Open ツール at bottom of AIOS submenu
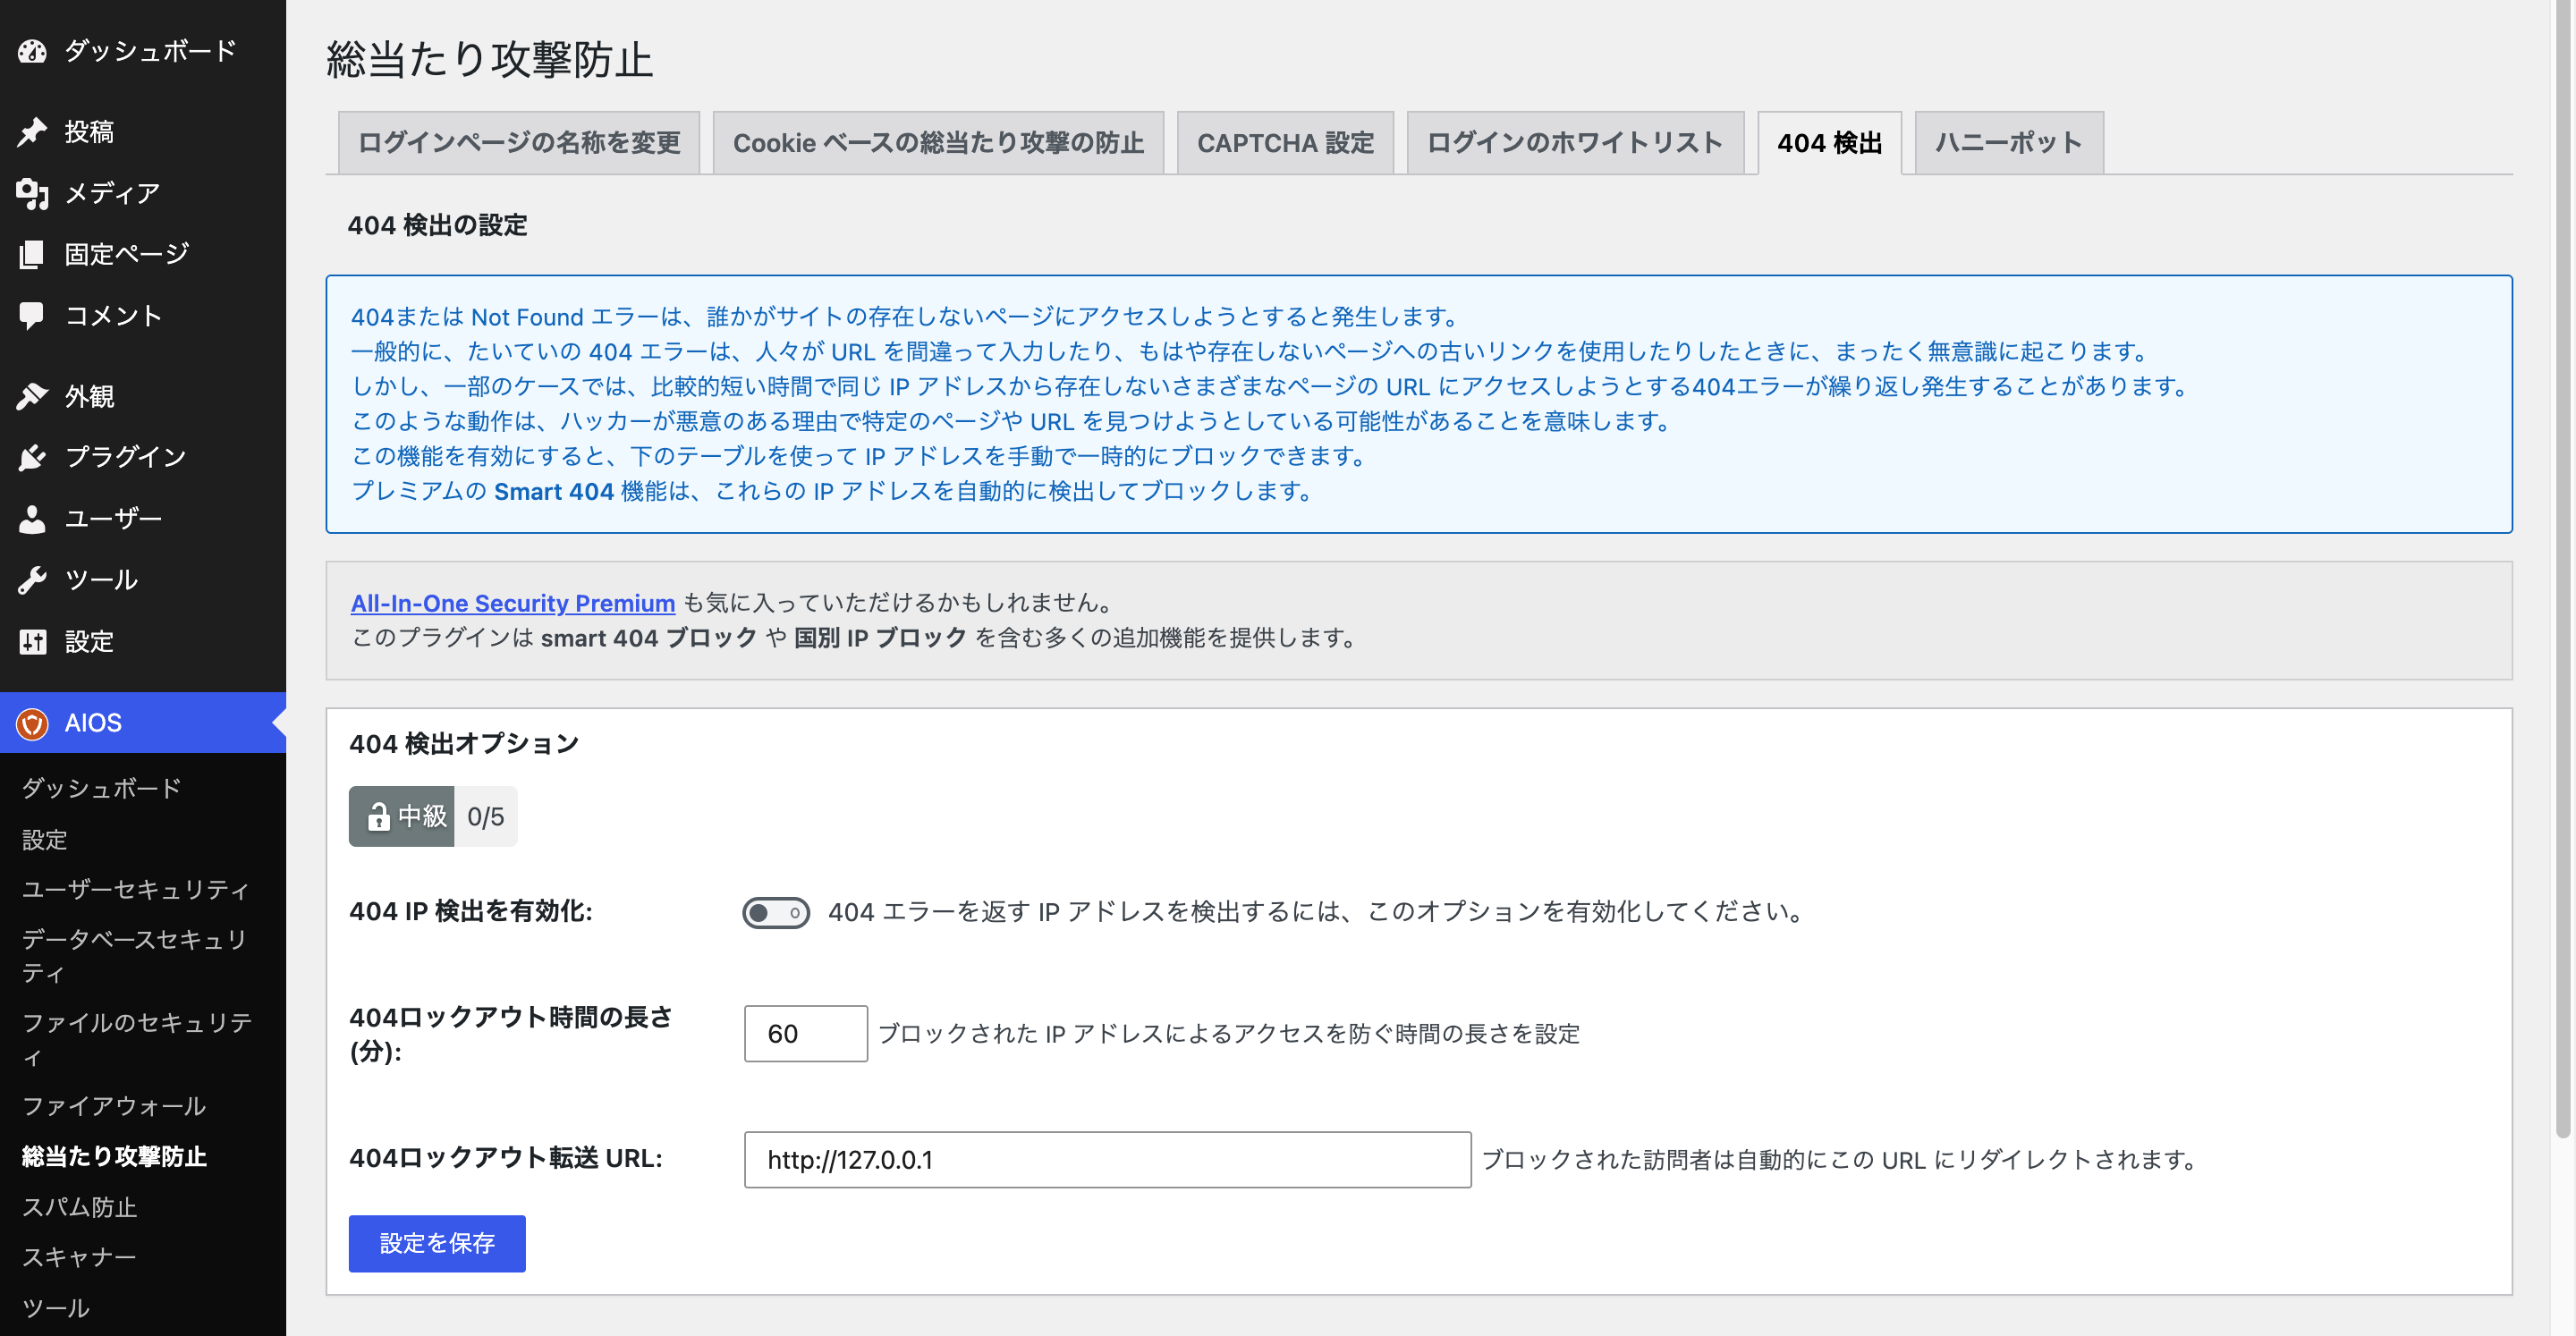Viewport: 2576px width, 1336px height. (56, 1308)
